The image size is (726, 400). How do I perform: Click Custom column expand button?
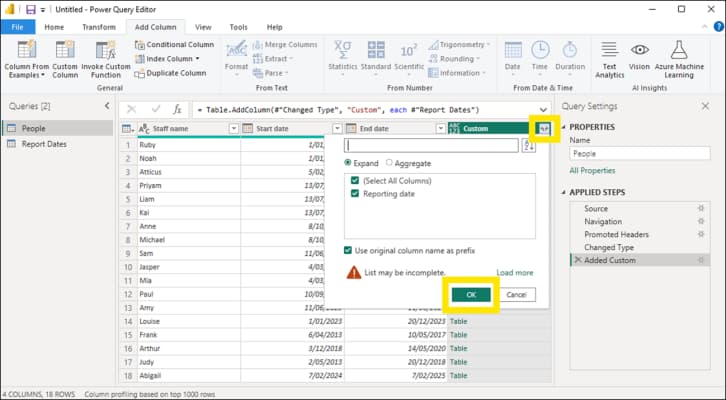544,129
